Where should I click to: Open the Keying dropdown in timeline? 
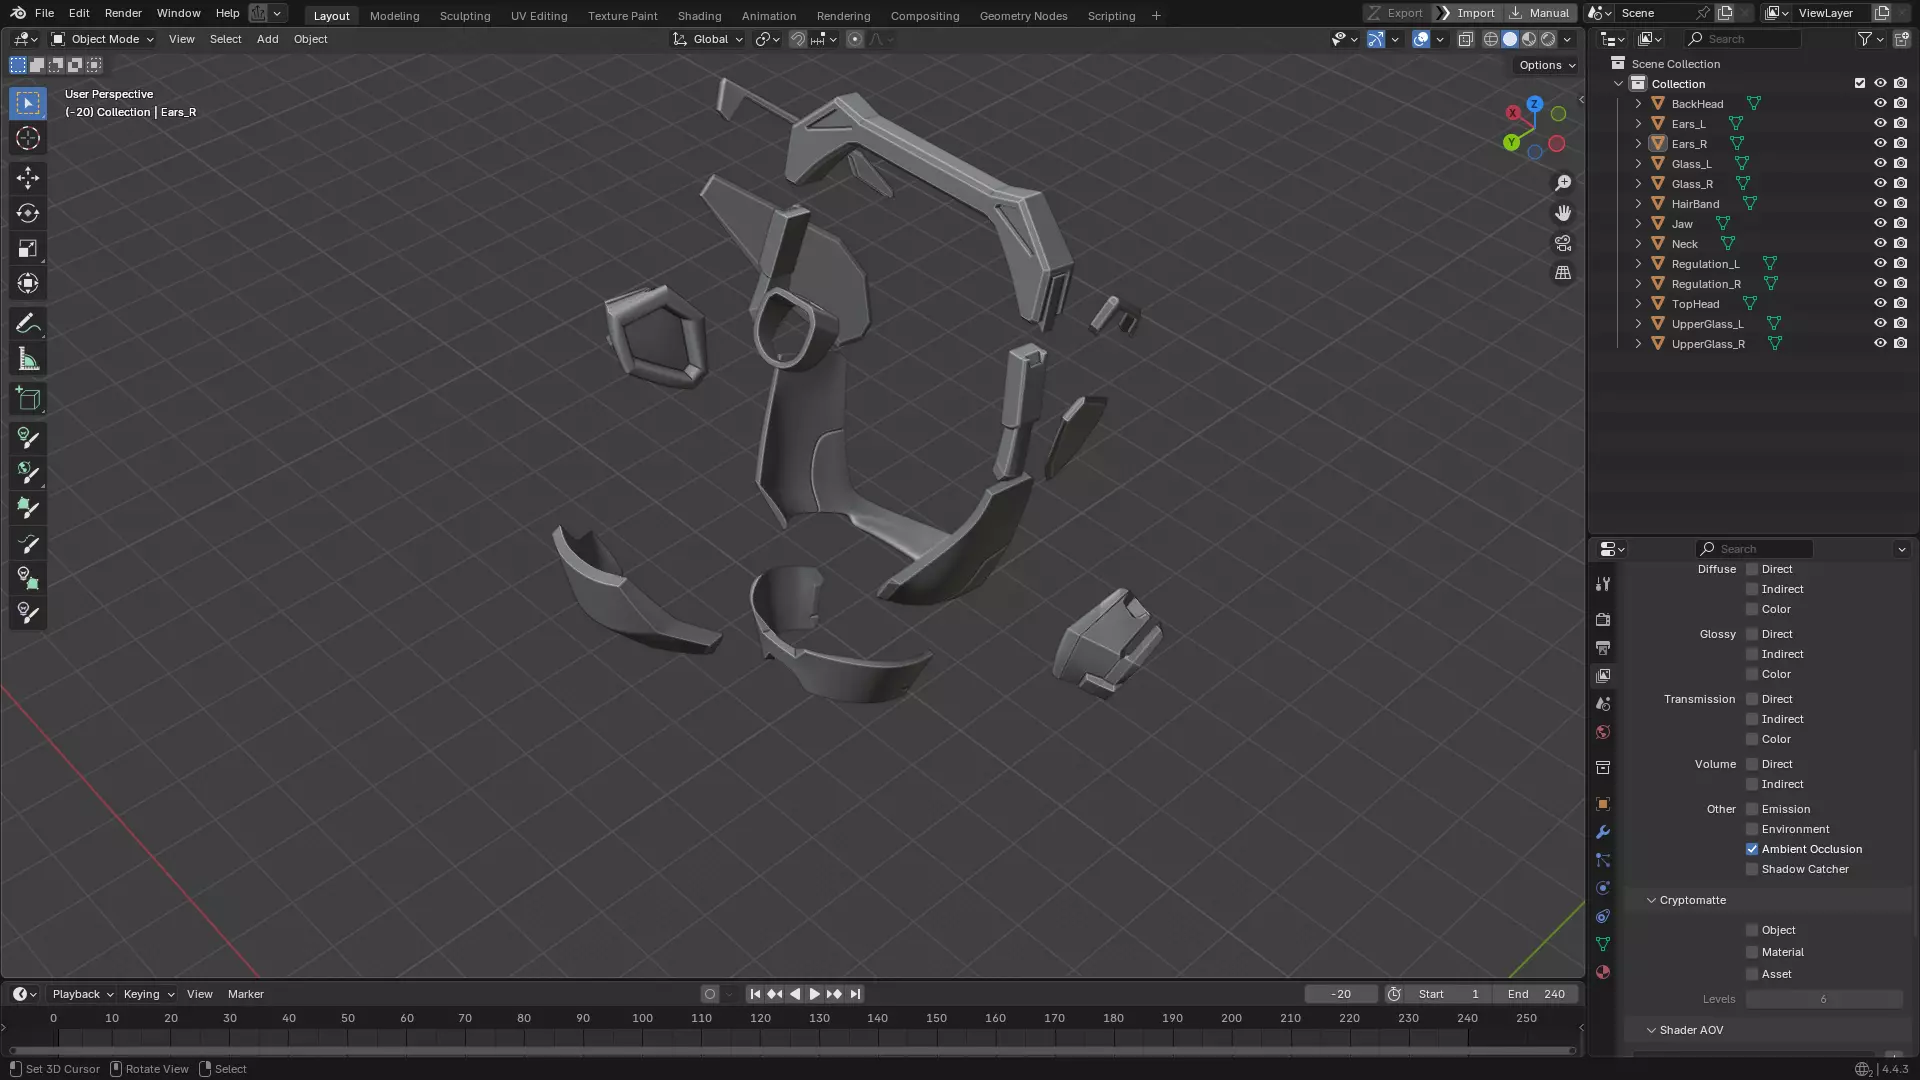pos(148,994)
